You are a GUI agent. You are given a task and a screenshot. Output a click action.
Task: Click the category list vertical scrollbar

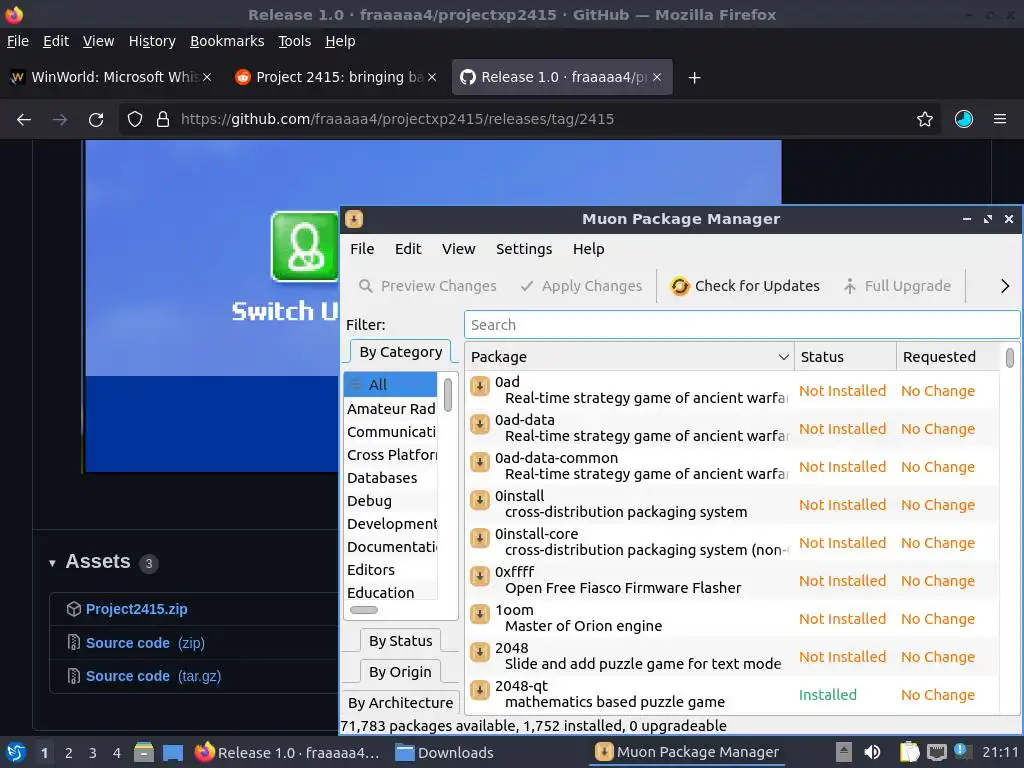click(448, 394)
